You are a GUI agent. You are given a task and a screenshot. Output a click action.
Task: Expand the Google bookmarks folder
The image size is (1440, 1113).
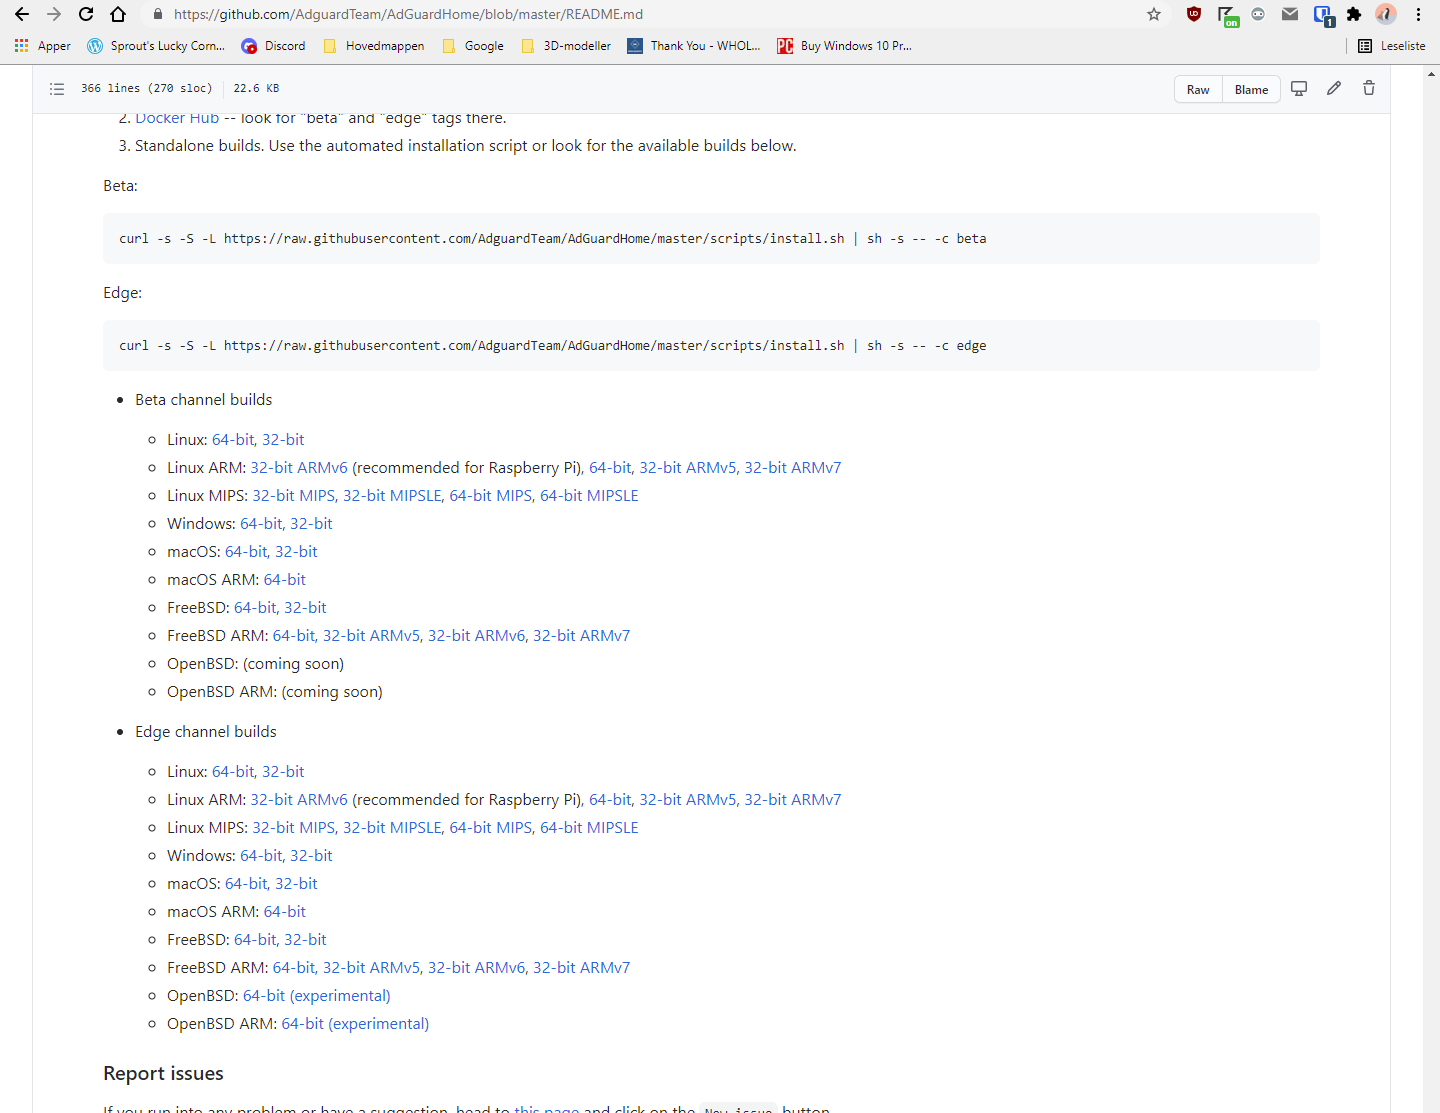tap(472, 45)
